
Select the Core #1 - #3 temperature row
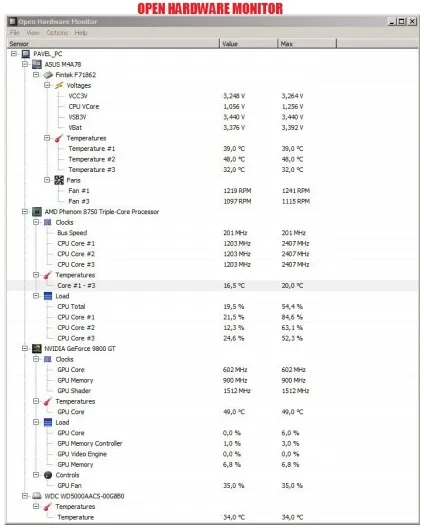click(x=212, y=286)
